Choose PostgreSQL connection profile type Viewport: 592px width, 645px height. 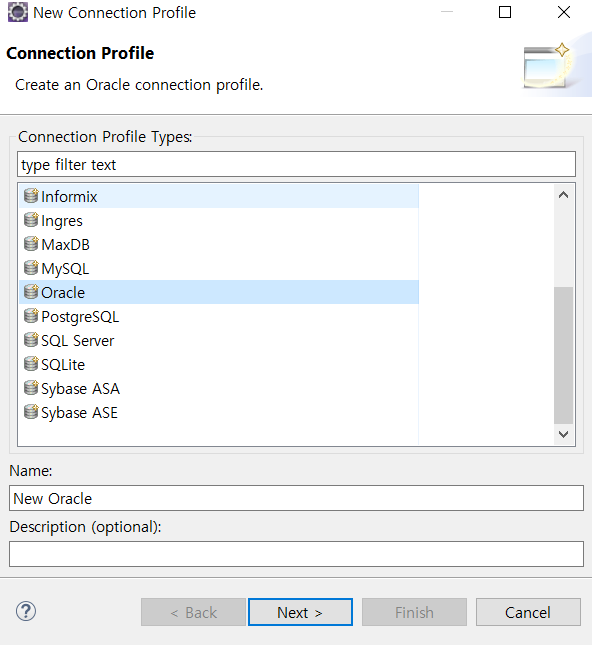pos(219,316)
